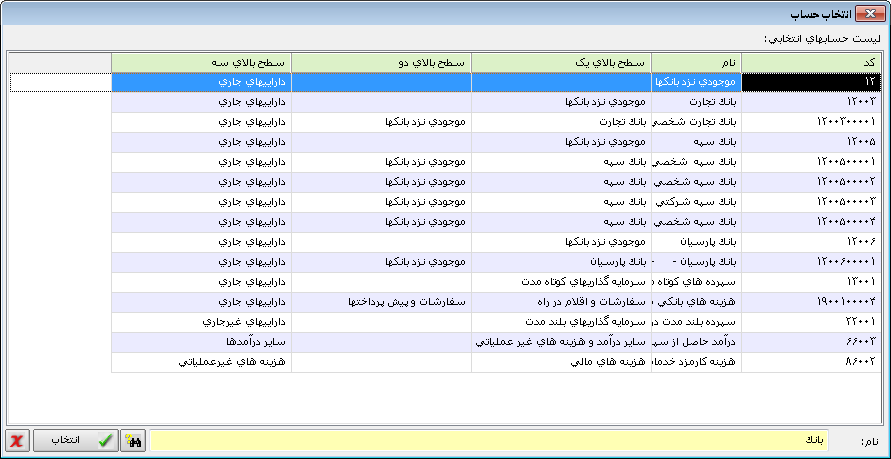Select code ۱۲۰۰۳ row

[811, 102]
